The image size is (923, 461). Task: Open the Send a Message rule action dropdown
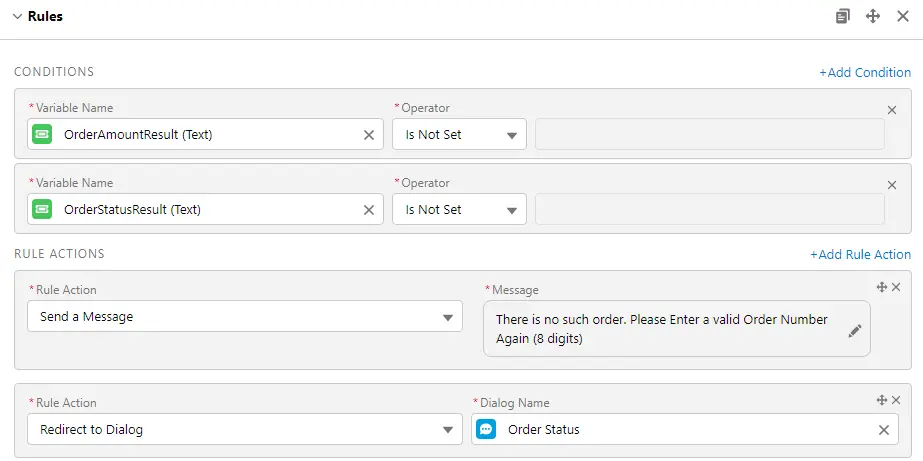(245, 317)
